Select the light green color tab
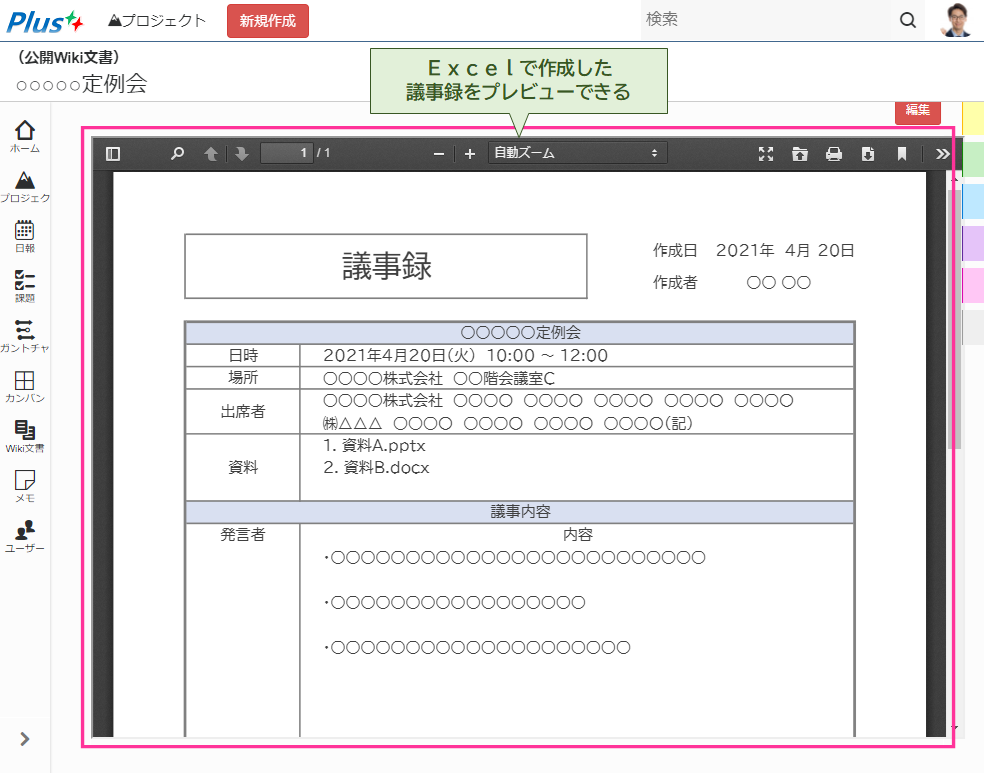The height and width of the screenshot is (773, 984). tap(973, 159)
